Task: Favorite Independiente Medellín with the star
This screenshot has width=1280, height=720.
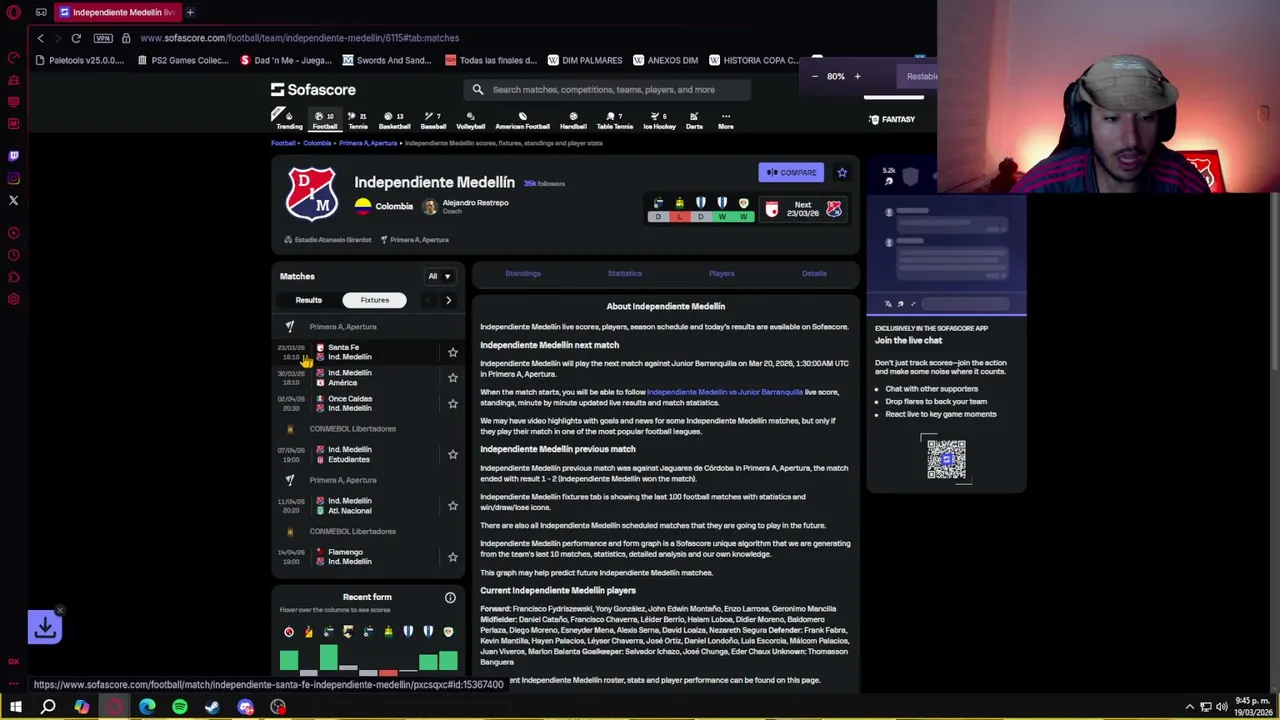Action: click(842, 173)
